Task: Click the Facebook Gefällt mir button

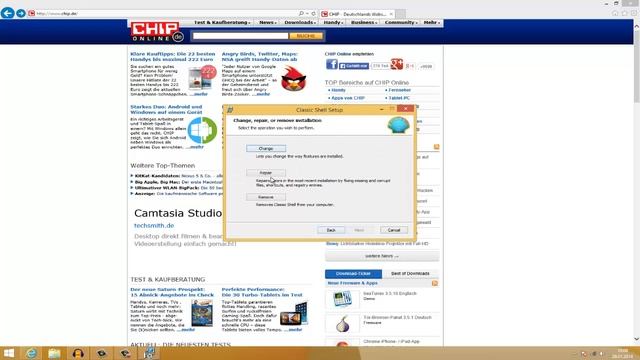Action: point(354,66)
